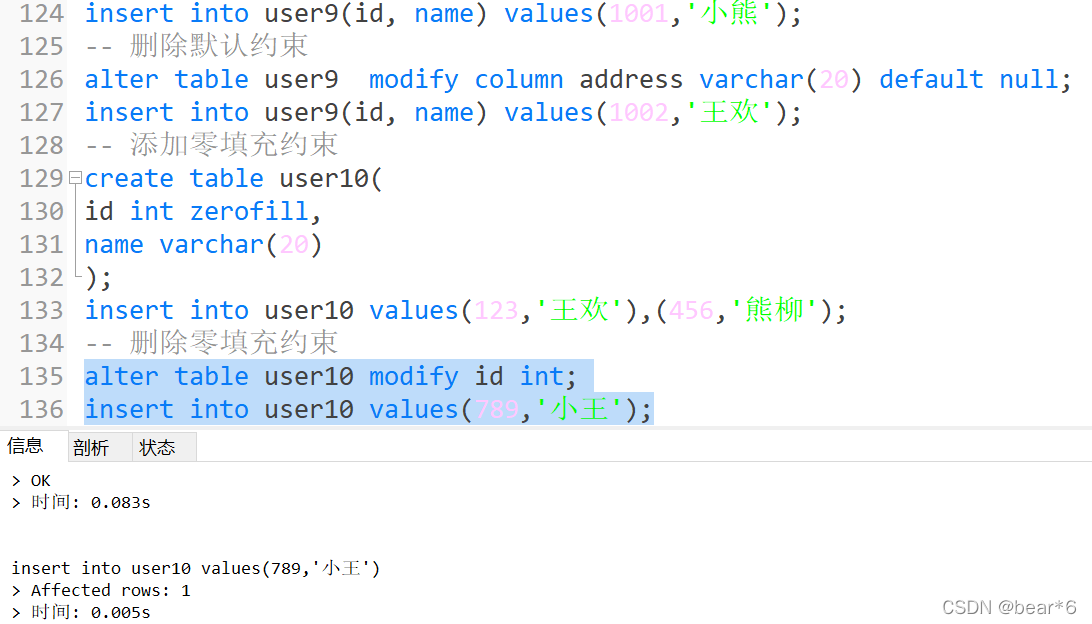Screen dimensions: 1092x624
Task: Click '时间: 0.005s' in output
Action: pyautogui.click(x=91, y=612)
